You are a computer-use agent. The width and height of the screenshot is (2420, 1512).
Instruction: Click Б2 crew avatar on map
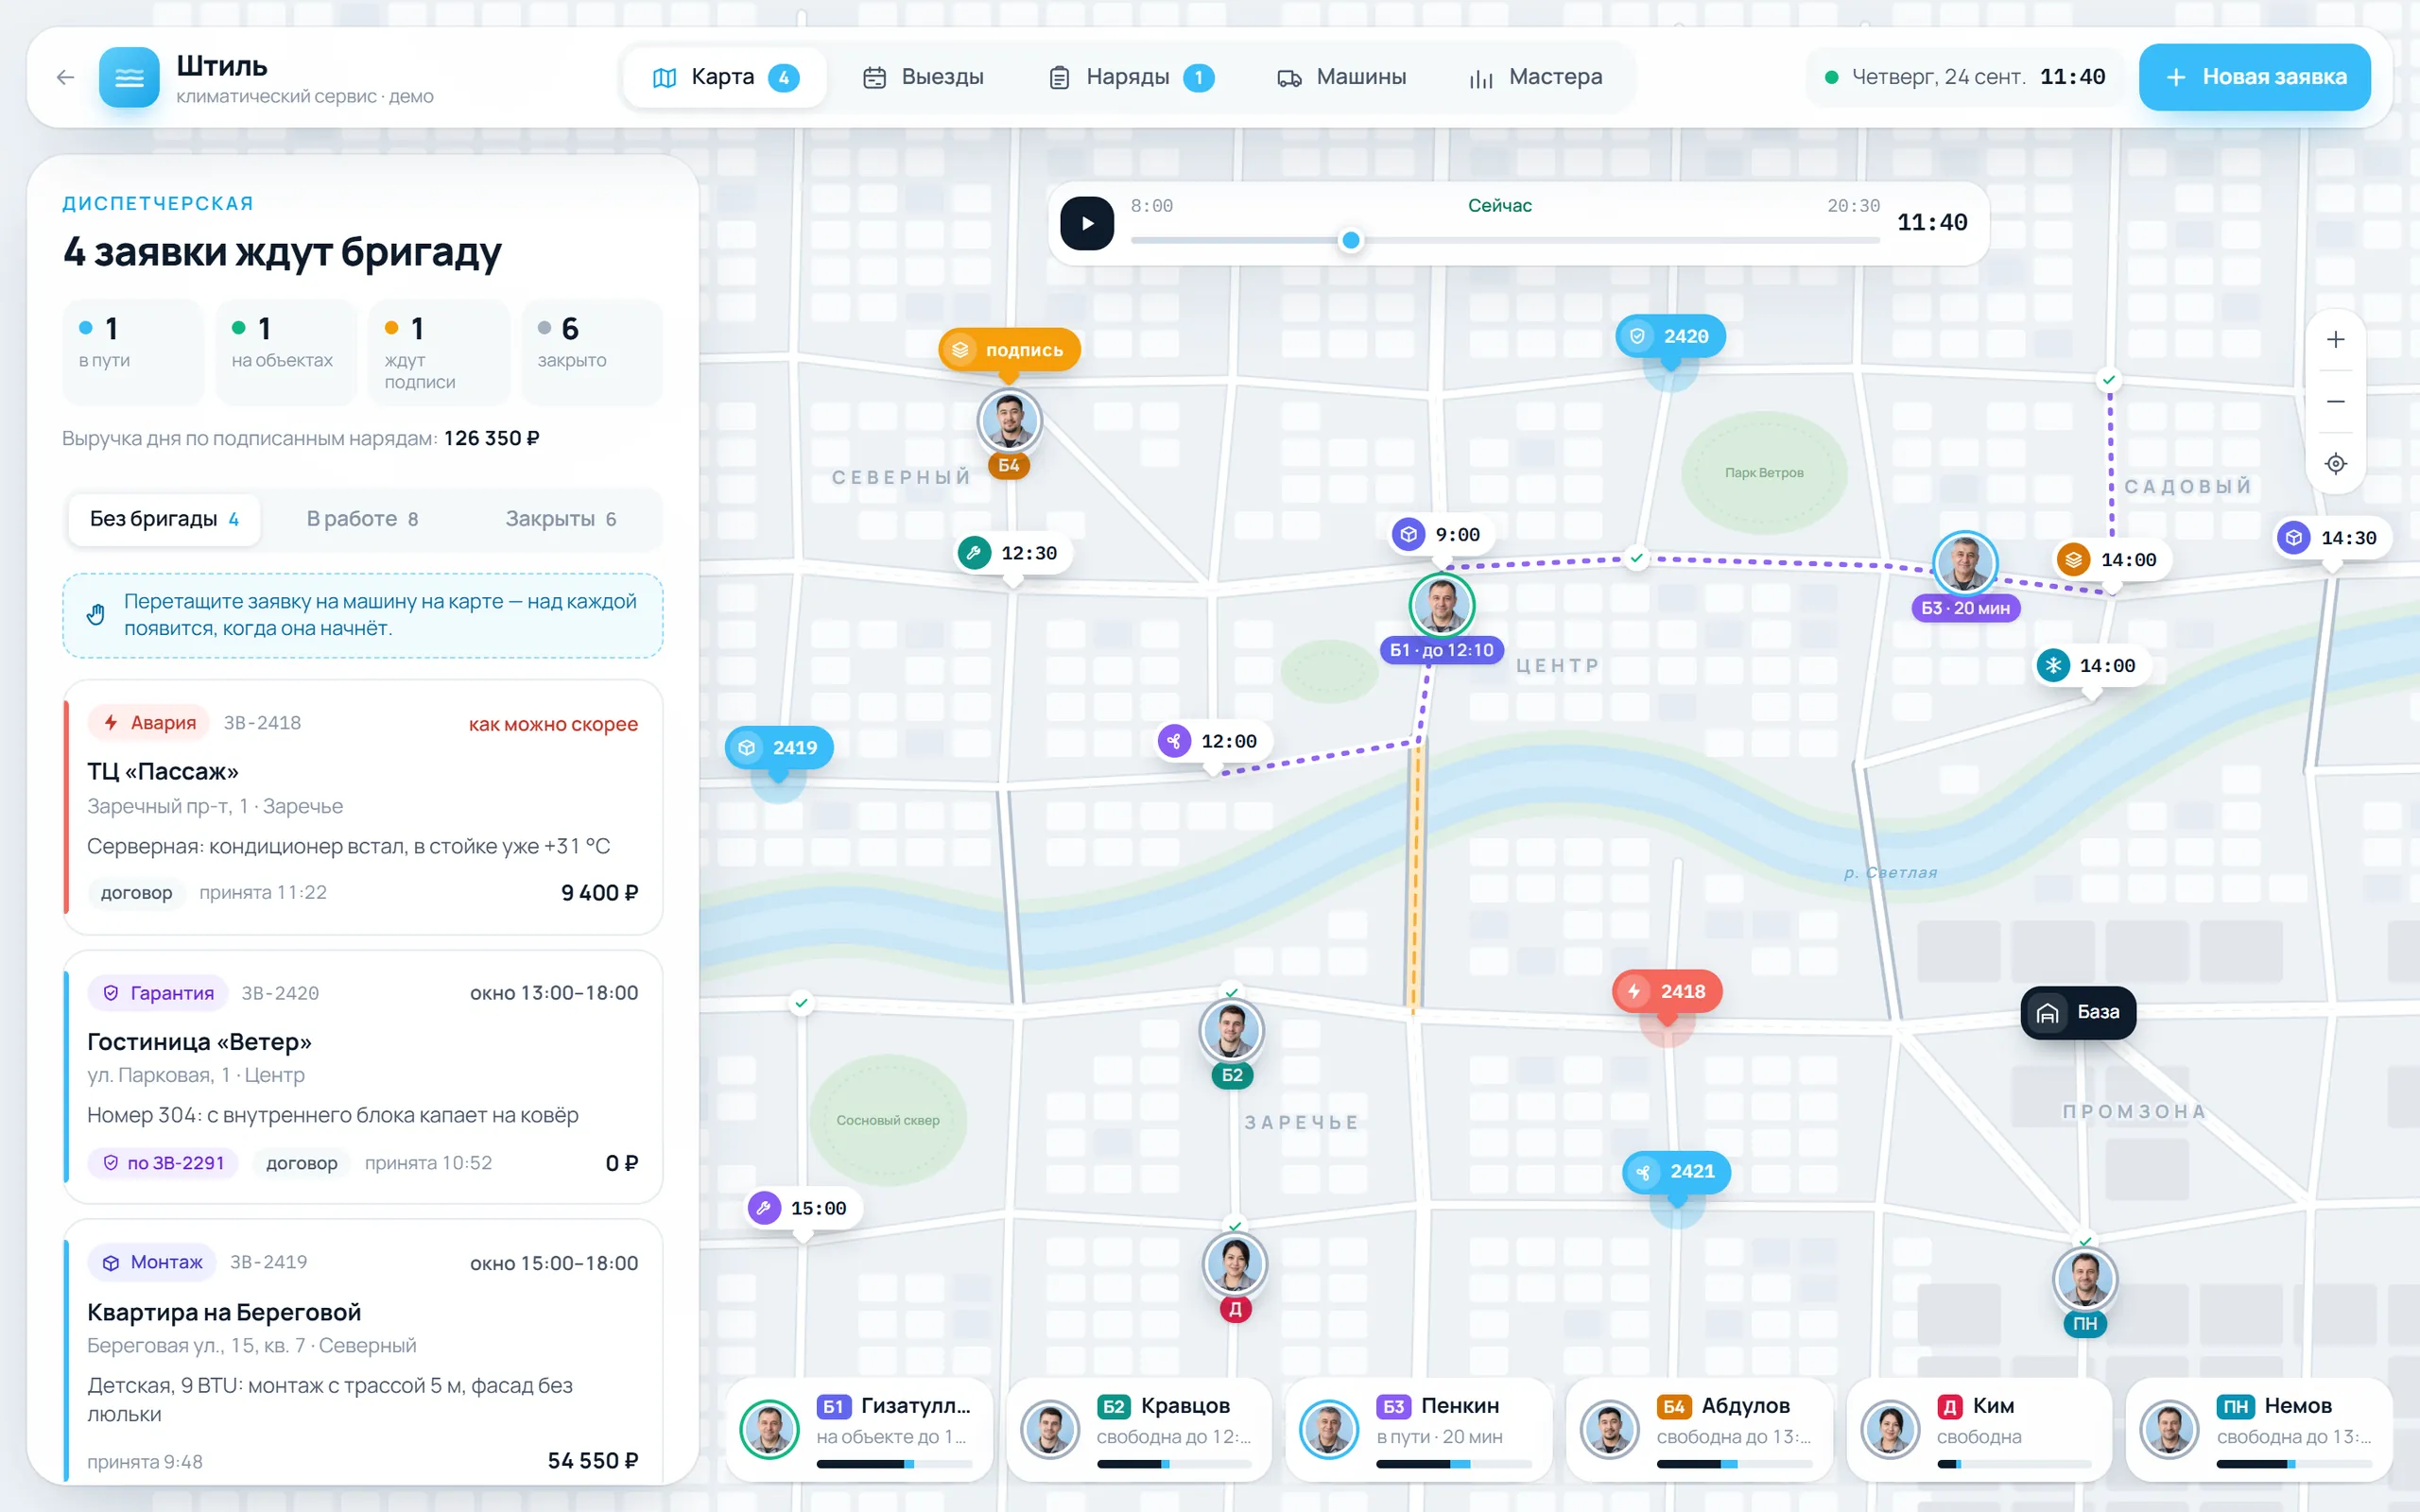point(1231,1031)
